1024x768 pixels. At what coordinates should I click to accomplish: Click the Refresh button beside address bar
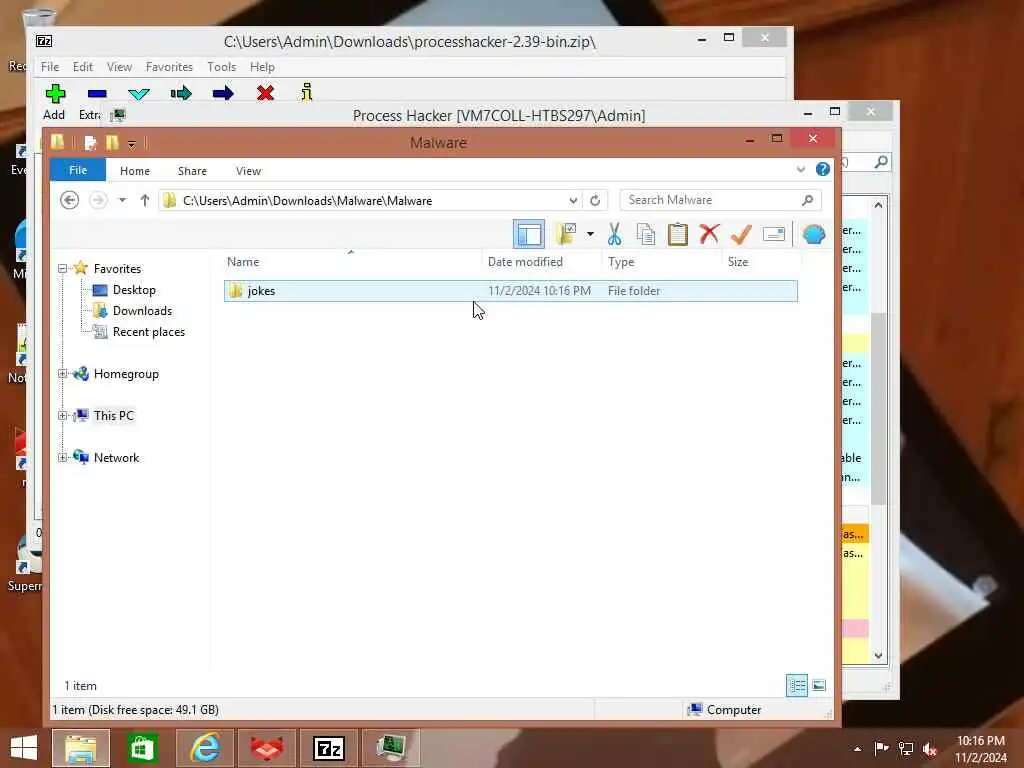[x=595, y=200]
